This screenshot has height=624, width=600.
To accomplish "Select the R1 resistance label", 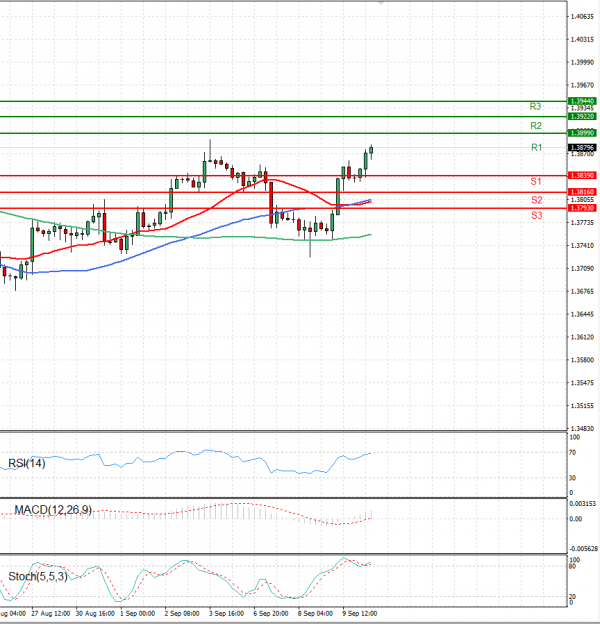I will (537, 147).
